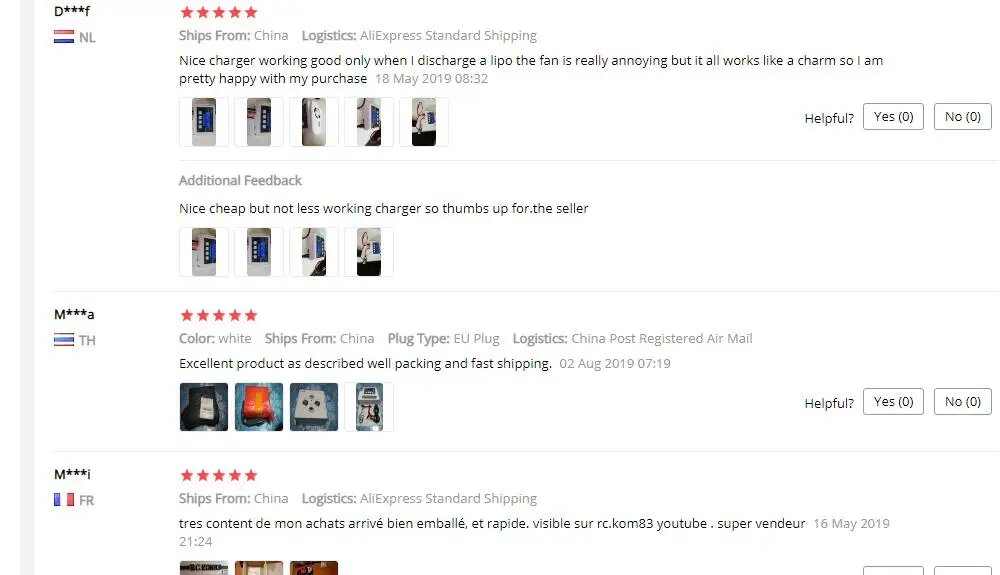
Task: Click the star rating on M***i's review
Action: [219, 475]
